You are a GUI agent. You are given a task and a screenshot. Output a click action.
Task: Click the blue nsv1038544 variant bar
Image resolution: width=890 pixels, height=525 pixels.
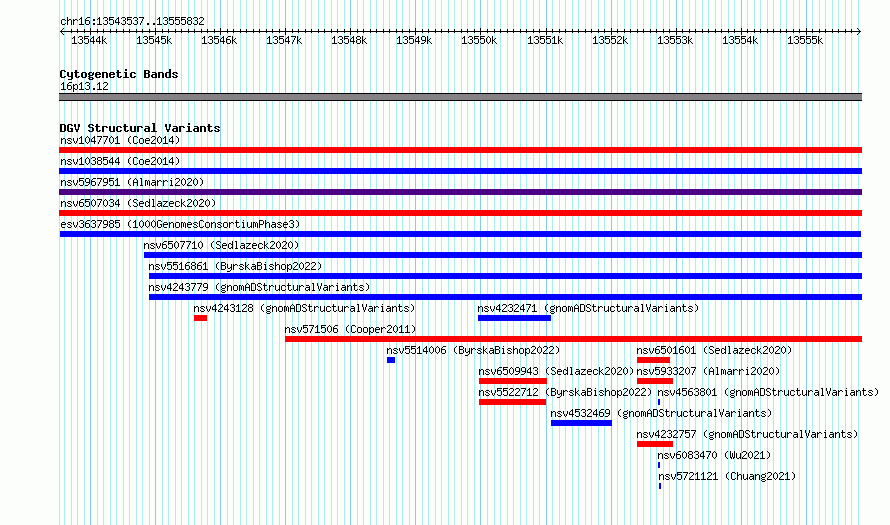(x=460, y=171)
